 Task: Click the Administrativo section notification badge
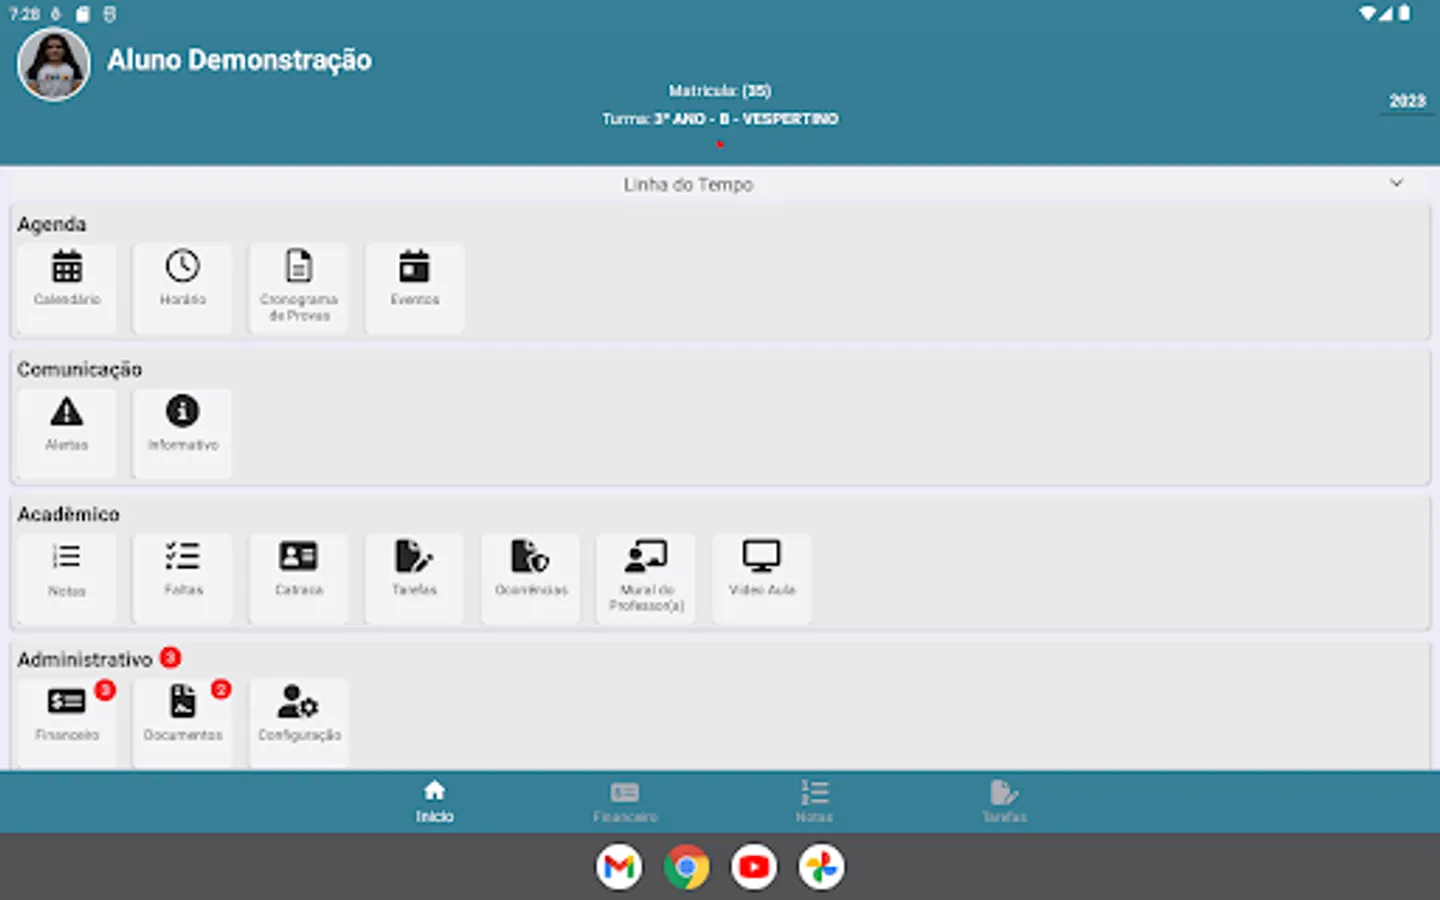(171, 657)
